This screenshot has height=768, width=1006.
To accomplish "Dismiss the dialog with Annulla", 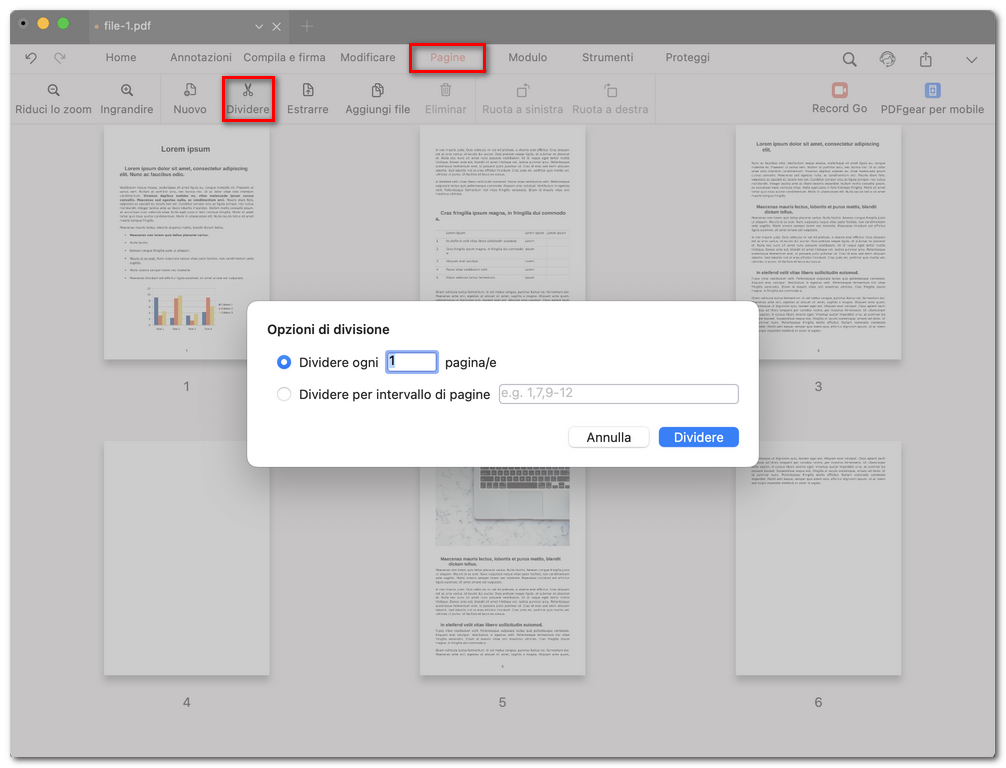I will [x=608, y=437].
